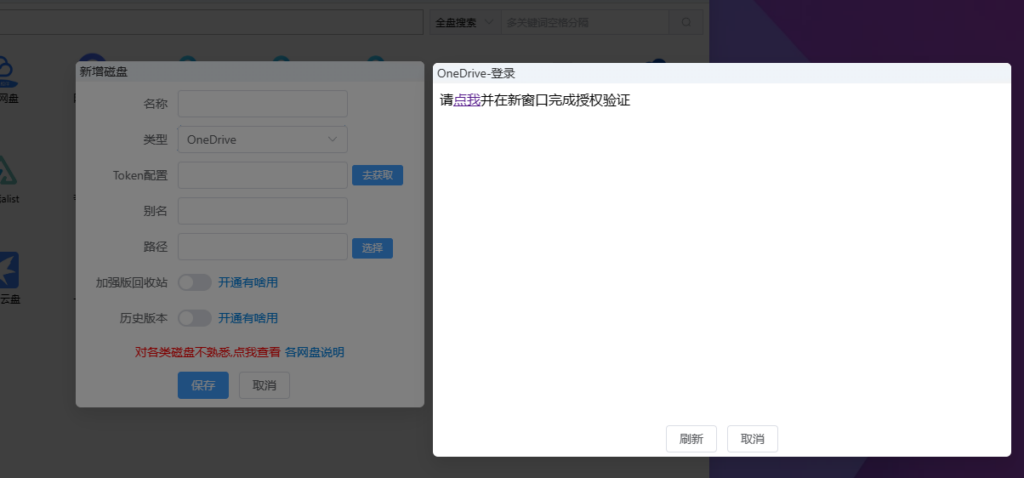The height and width of the screenshot is (478, 1024).
Task: Open the 类型 OneDrive dropdown
Action: coord(263,140)
